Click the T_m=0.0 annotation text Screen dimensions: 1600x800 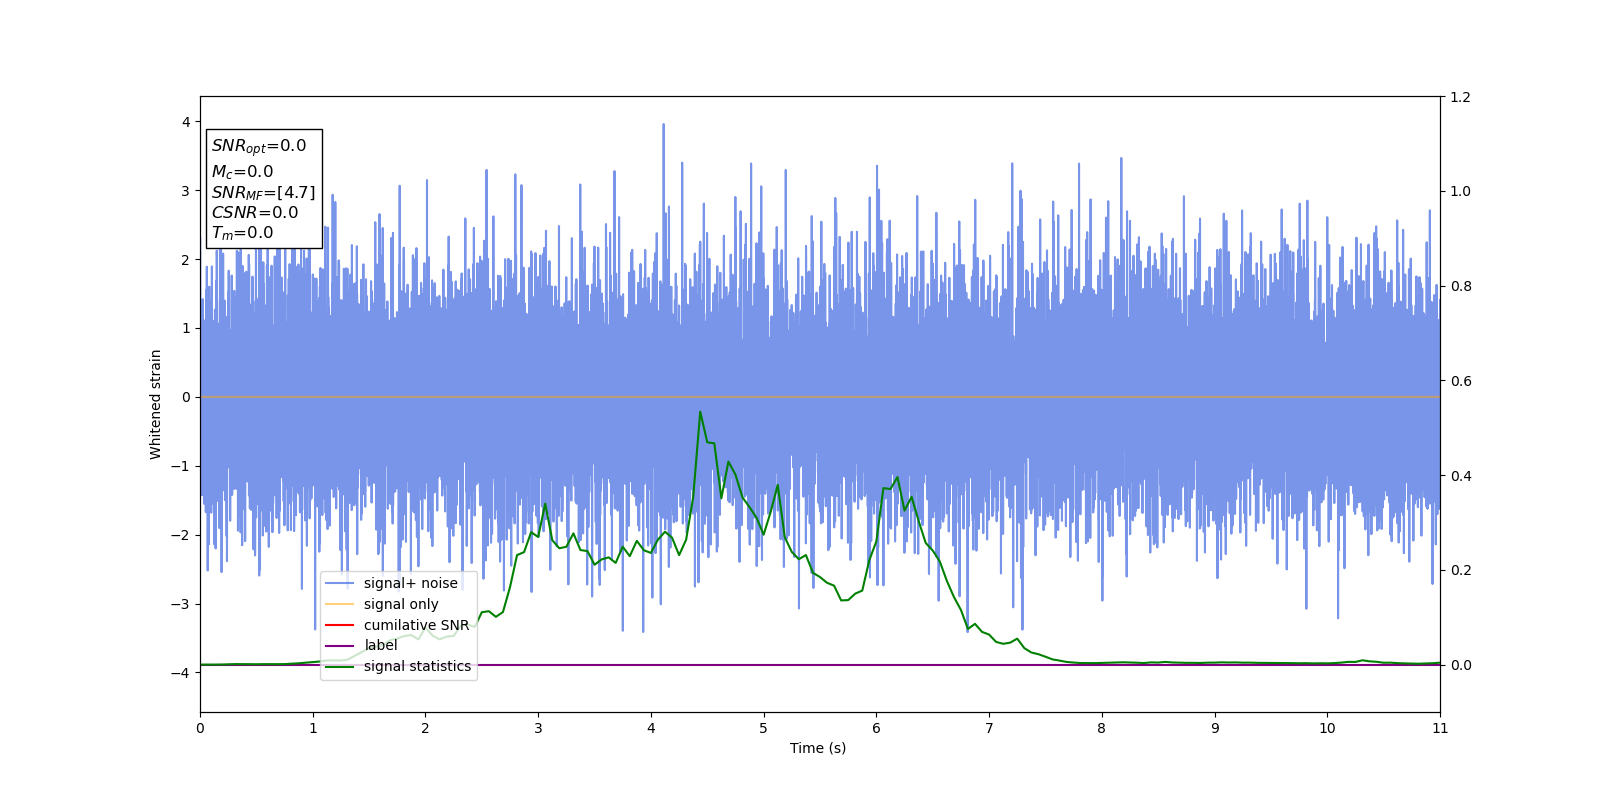pyautogui.click(x=242, y=233)
